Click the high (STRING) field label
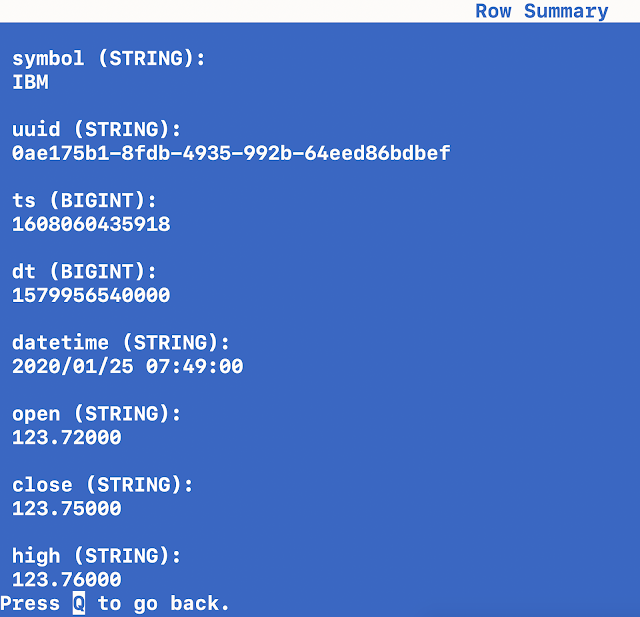This screenshot has height=617, width=640. click(x=97, y=556)
